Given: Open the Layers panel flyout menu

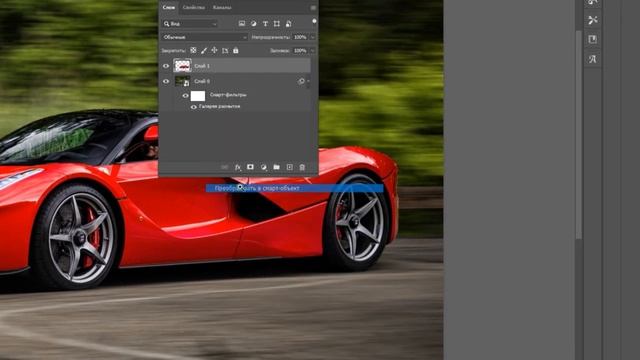Looking at the screenshot, I should pyautogui.click(x=313, y=8).
